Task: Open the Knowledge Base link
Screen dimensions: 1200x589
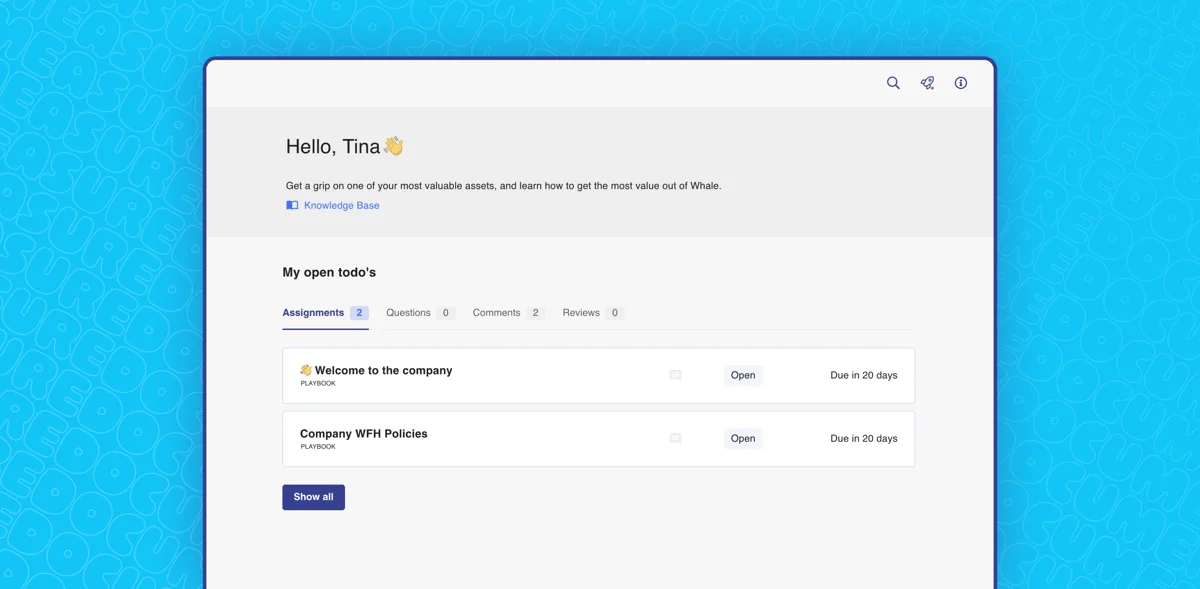Action: point(340,204)
